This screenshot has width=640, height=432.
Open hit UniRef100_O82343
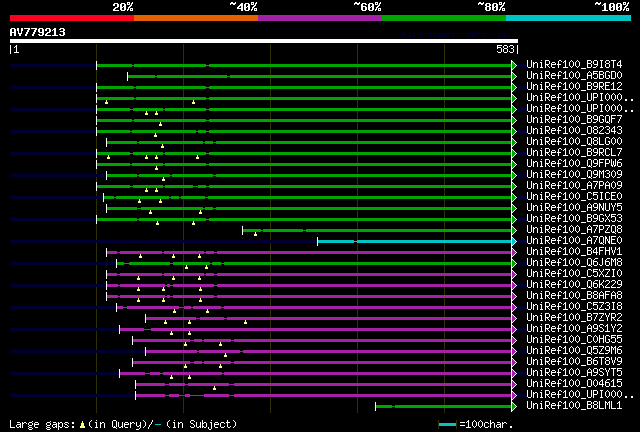[x=574, y=130]
